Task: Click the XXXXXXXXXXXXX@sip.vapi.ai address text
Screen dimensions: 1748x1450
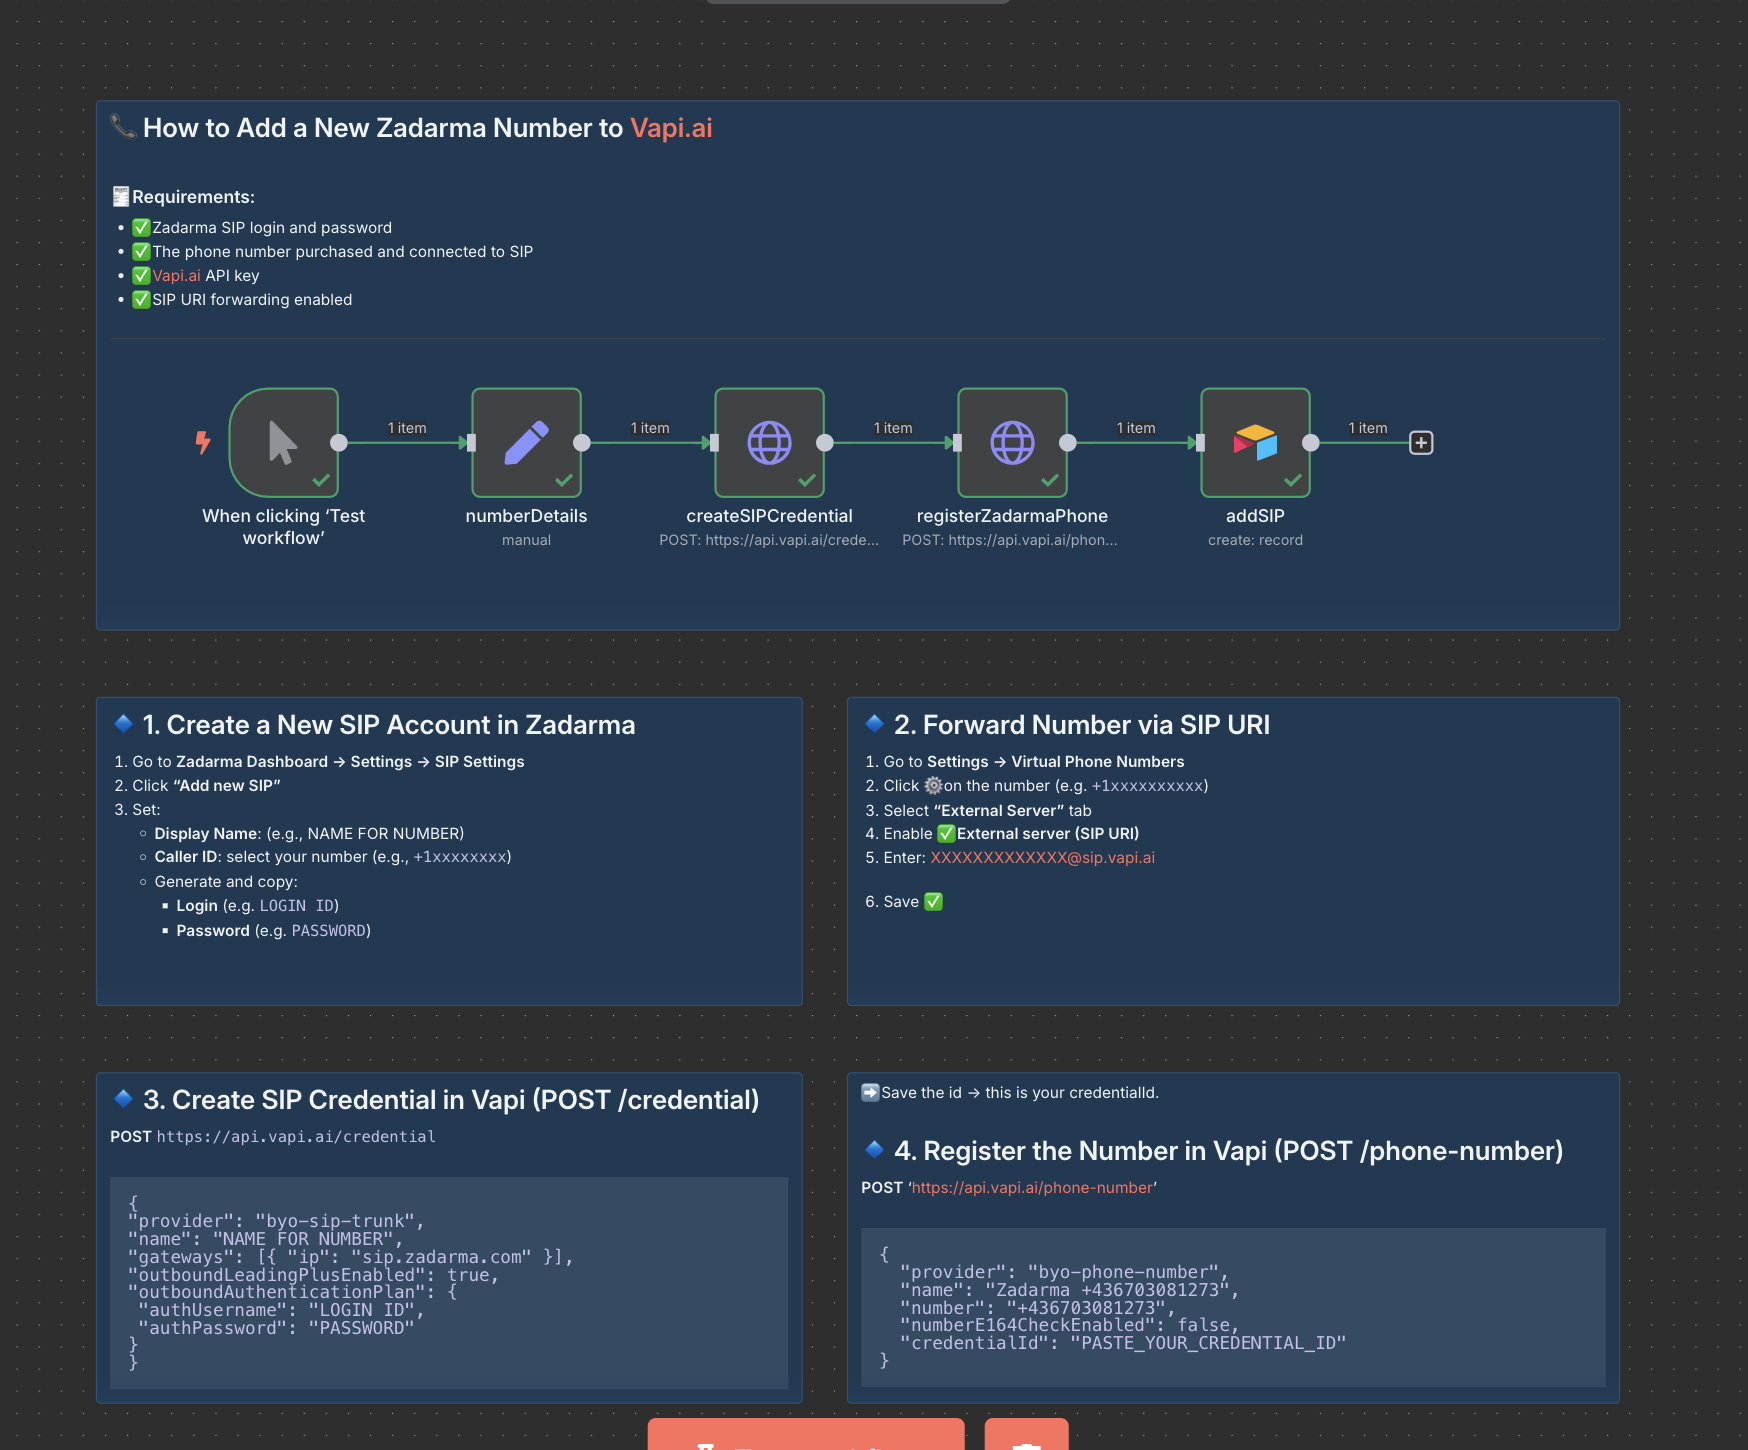Action: pyautogui.click(x=1041, y=857)
